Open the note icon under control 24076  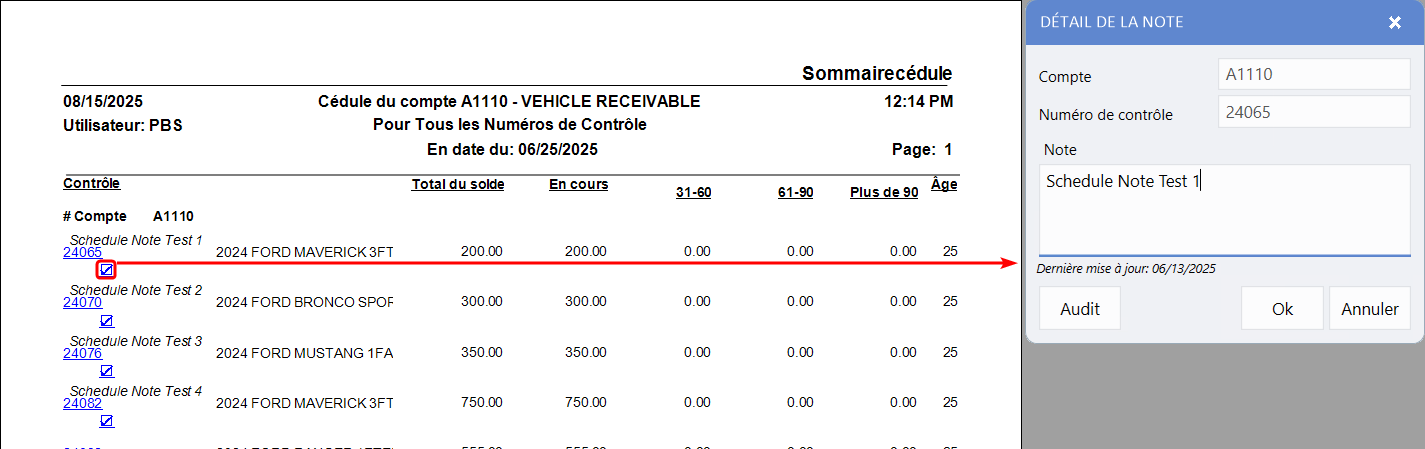click(106, 371)
